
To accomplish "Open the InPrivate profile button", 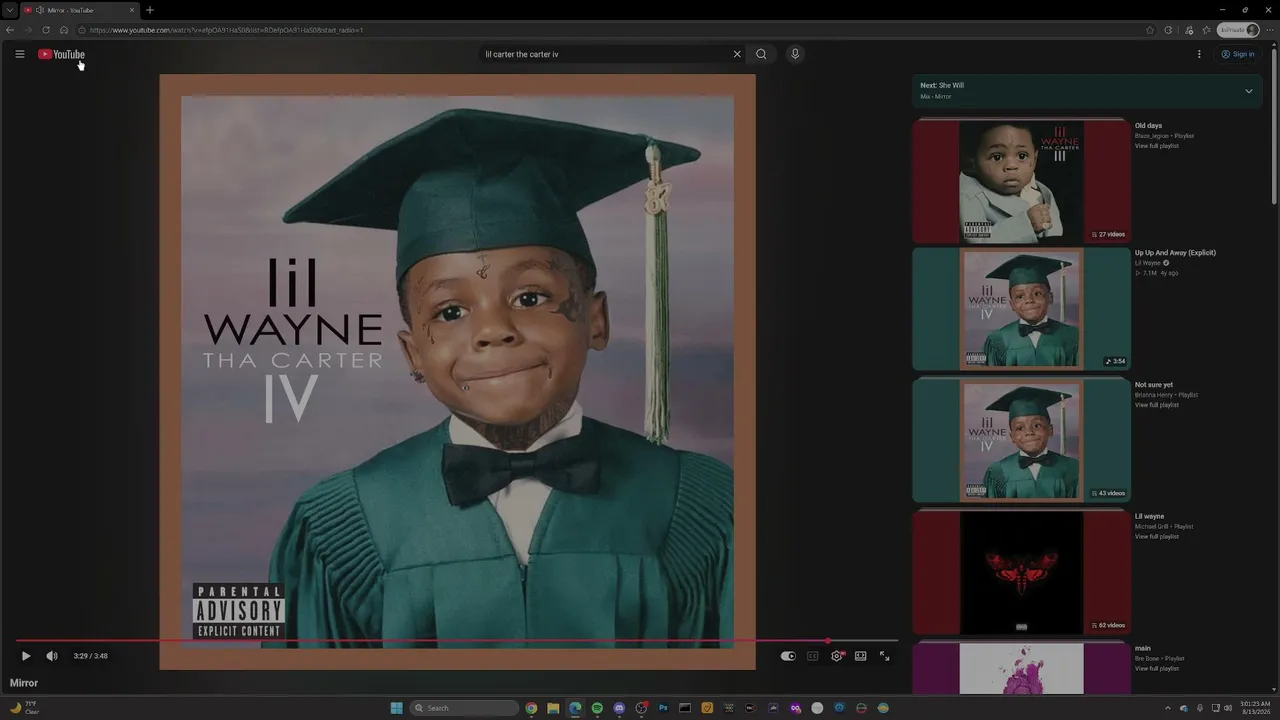I will (1238, 30).
